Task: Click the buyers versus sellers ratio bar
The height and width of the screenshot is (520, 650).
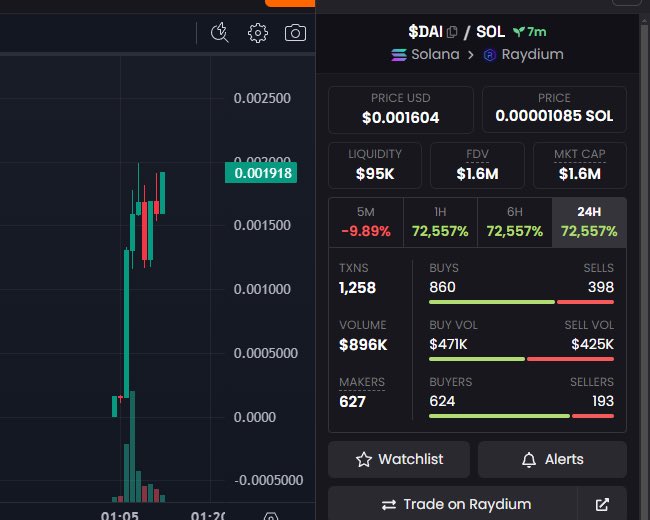Action: click(x=521, y=416)
